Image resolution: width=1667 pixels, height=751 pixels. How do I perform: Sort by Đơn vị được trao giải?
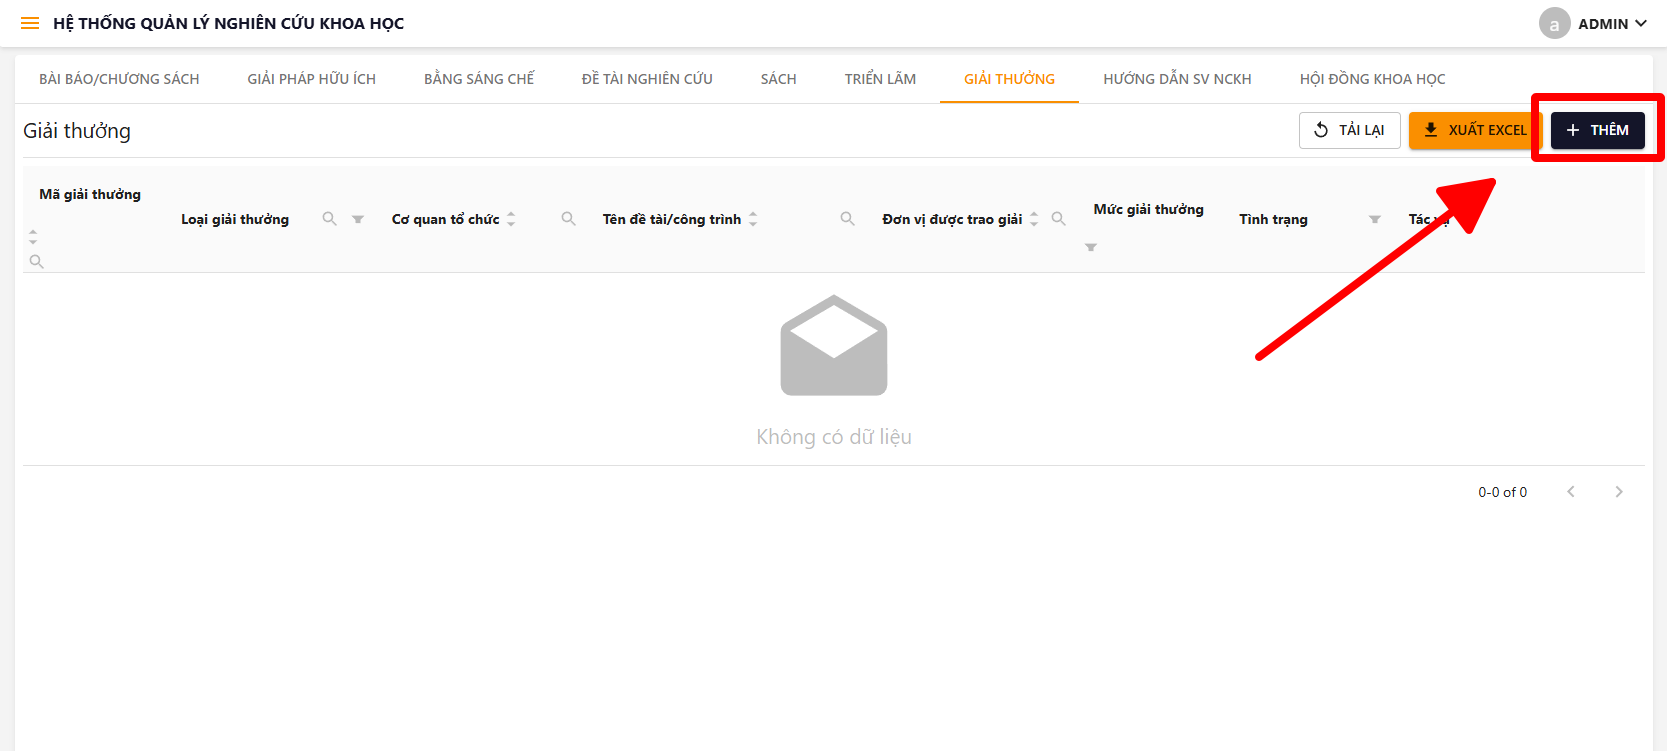pyautogui.click(x=1034, y=219)
